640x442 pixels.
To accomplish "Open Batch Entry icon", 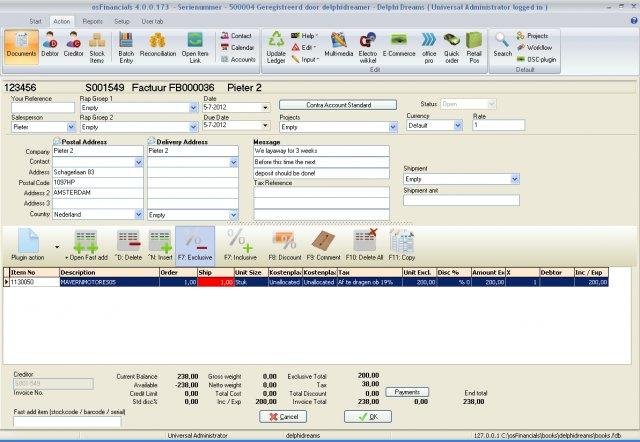I will coord(126,47).
